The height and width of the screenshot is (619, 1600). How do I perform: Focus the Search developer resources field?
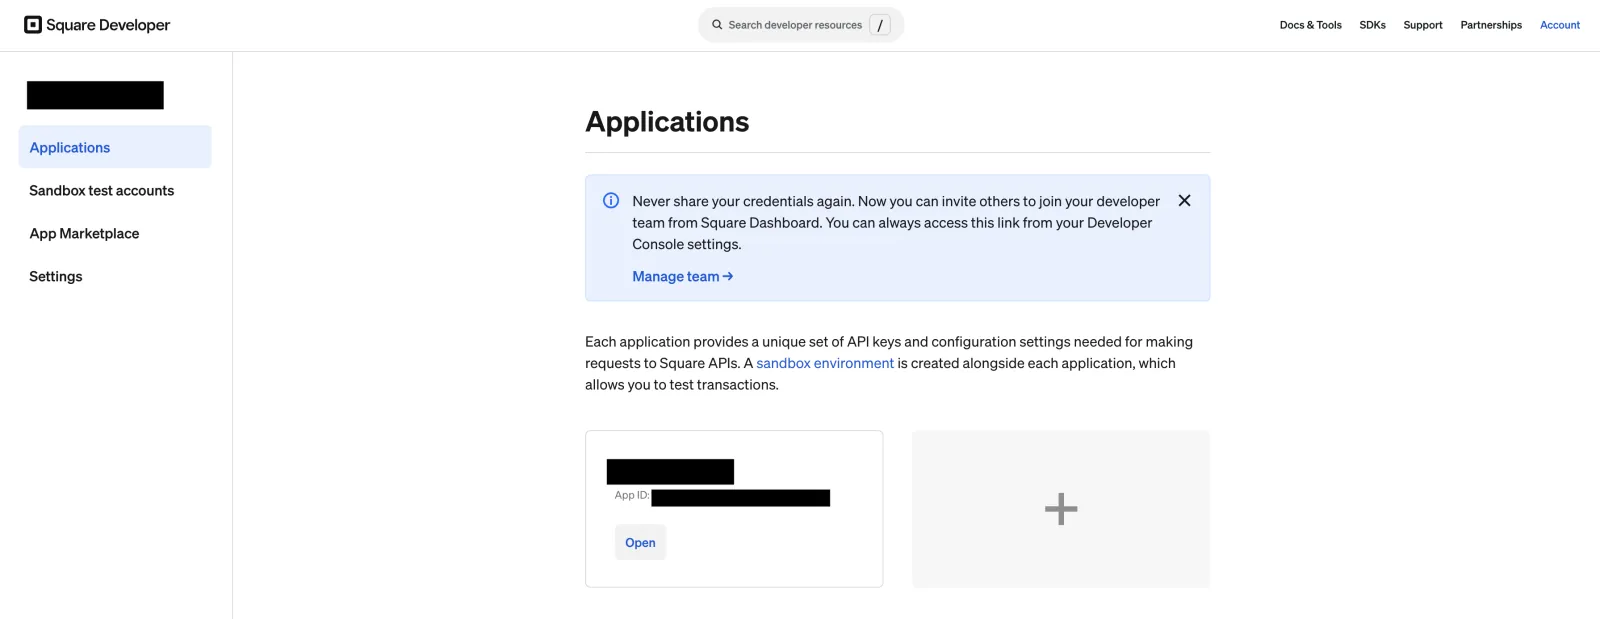point(801,25)
